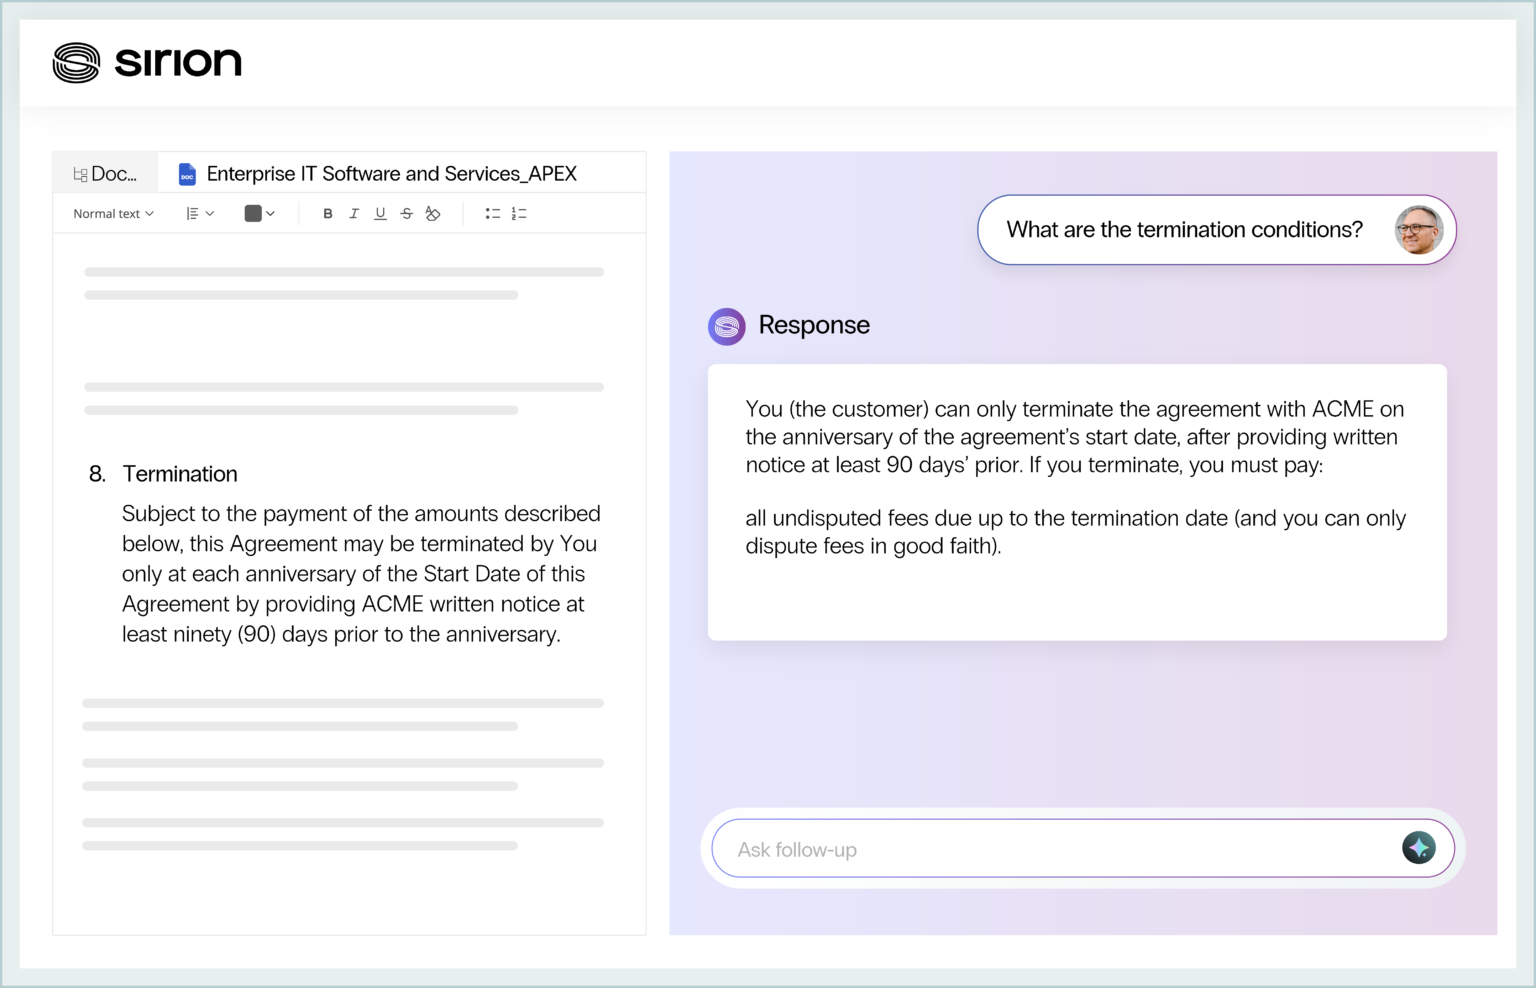Toggle bold formatting in the toolbar
This screenshot has width=1536, height=988.
coord(327,214)
